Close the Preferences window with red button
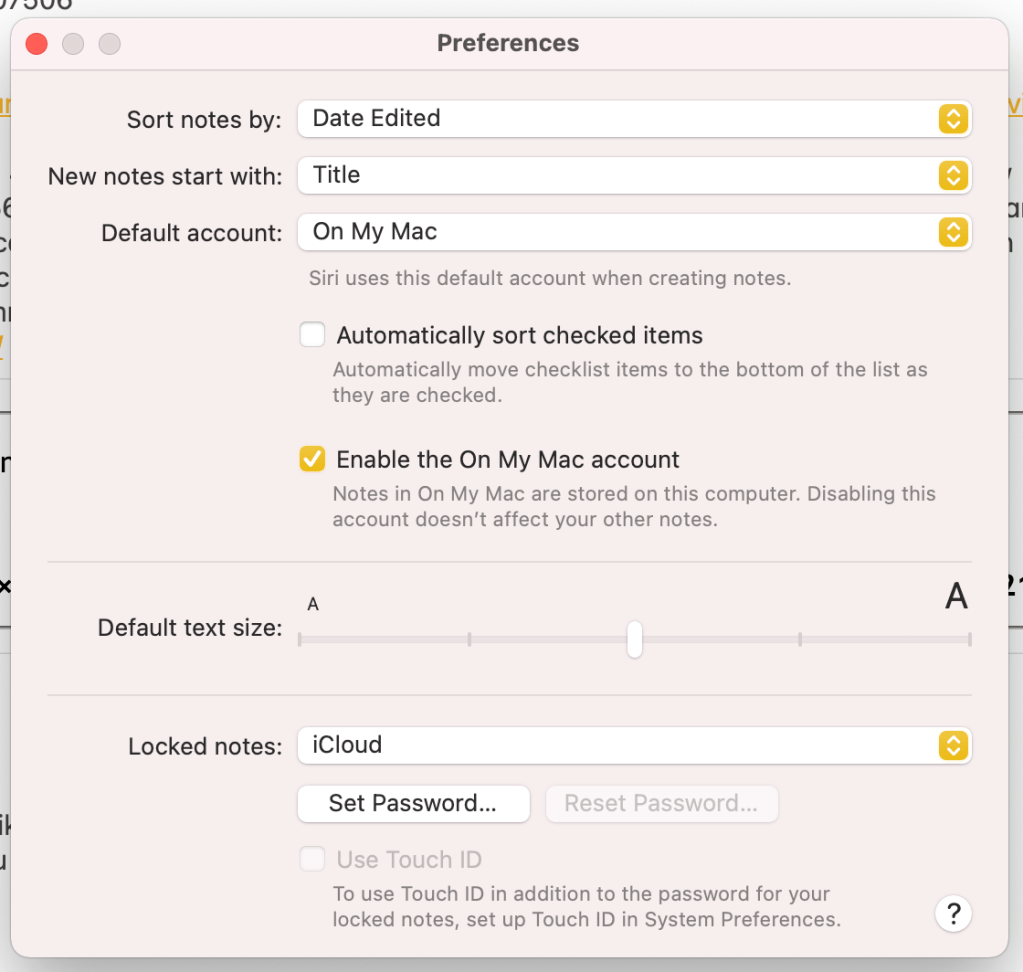 click(x=37, y=44)
